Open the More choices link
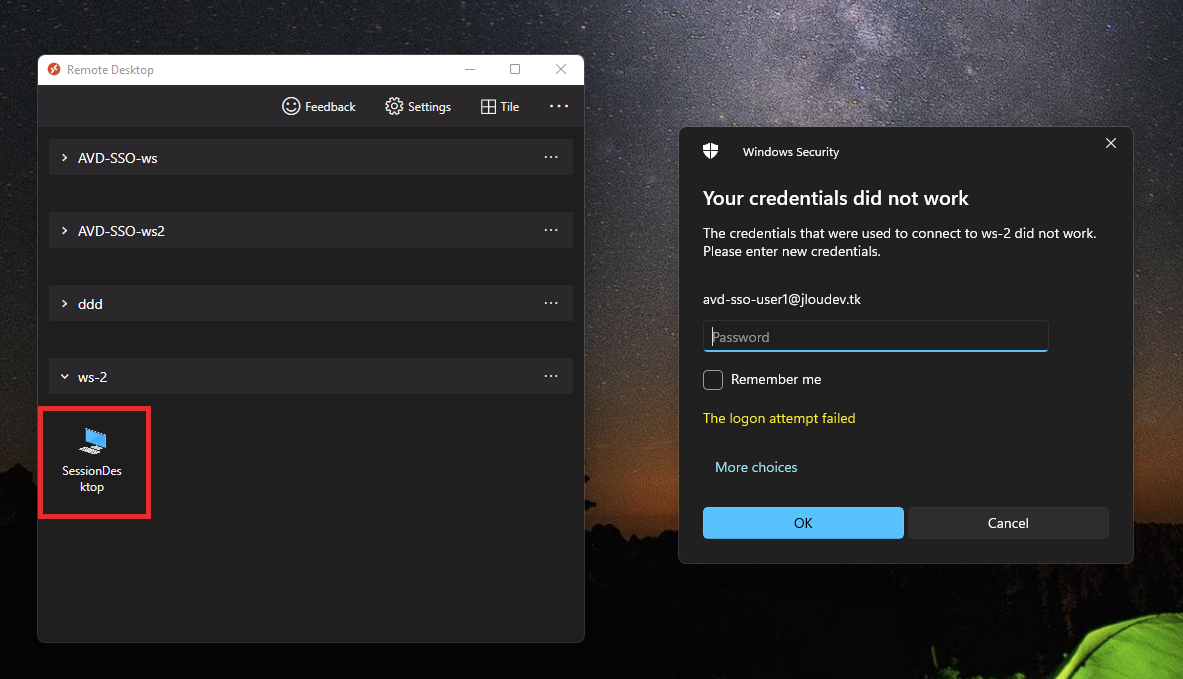1183x679 pixels. pyautogui.click(x=756, y=467)
